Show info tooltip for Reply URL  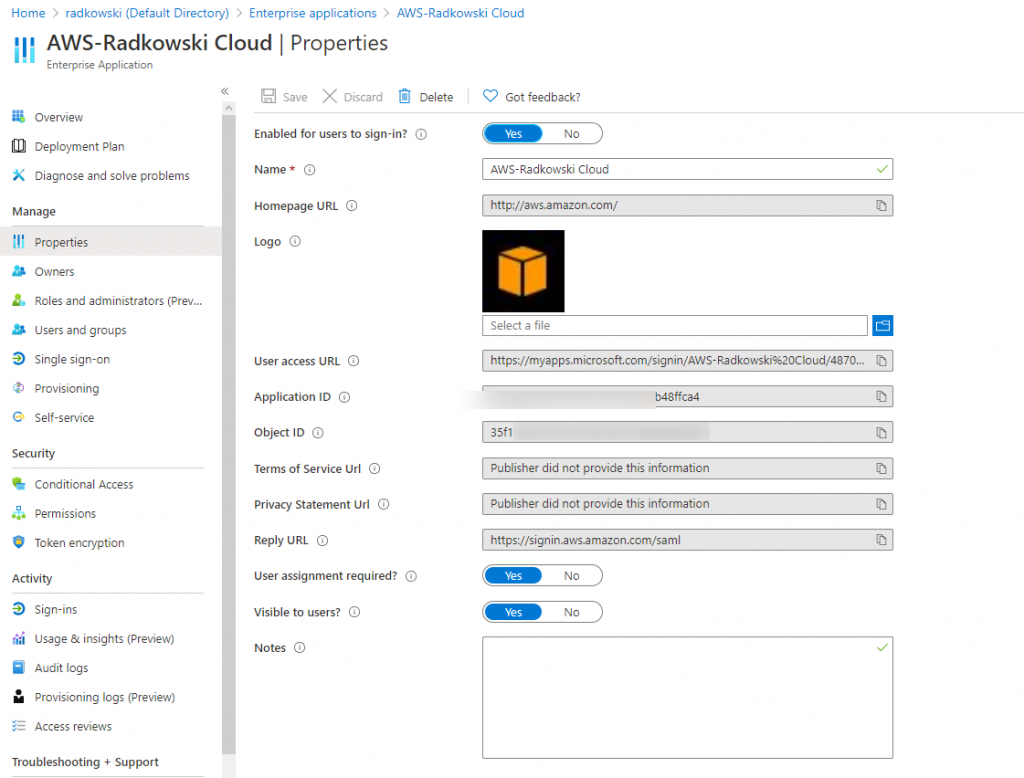pyautogui.click(x=322, y=540)
